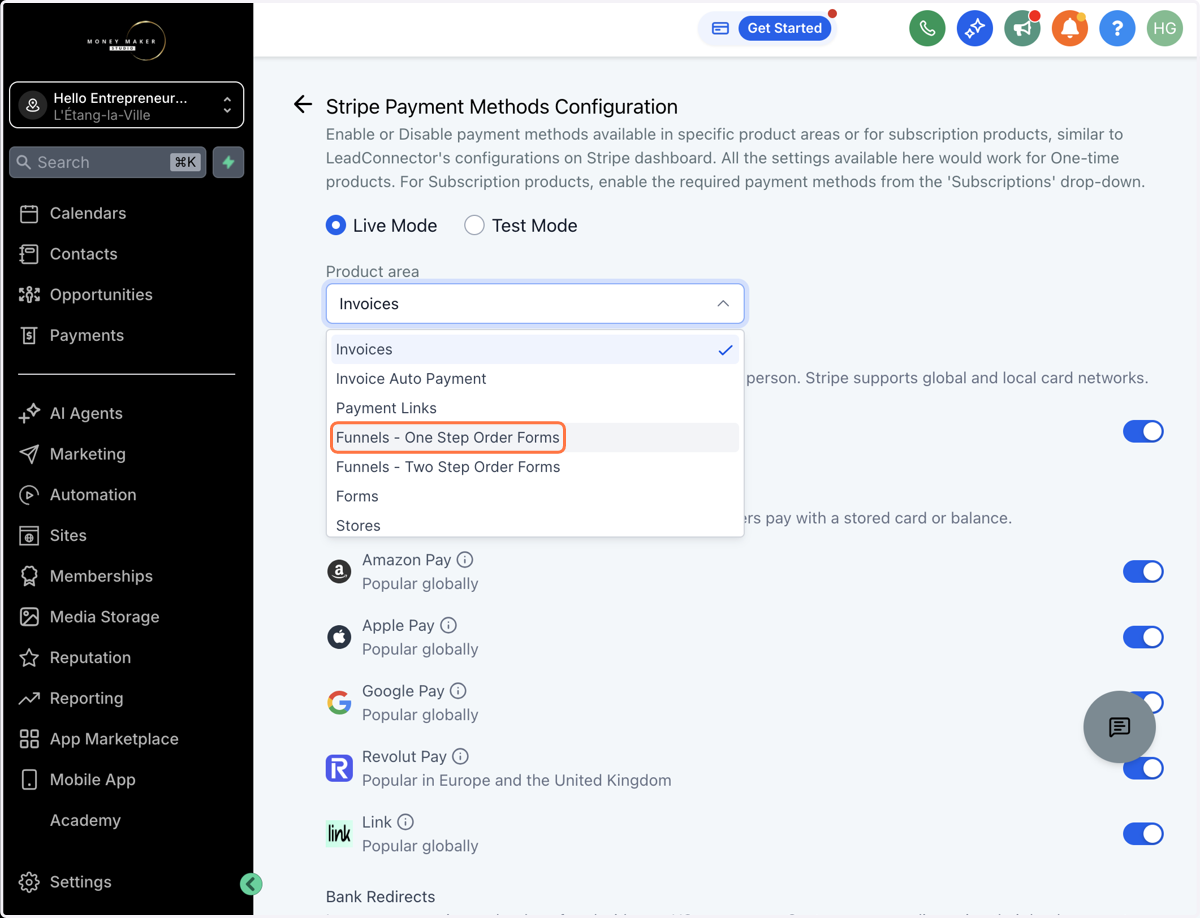Click the Apple Pay logo
Image resolution: width=1200 pixels, height=918 pixels.
click(339, 637)
